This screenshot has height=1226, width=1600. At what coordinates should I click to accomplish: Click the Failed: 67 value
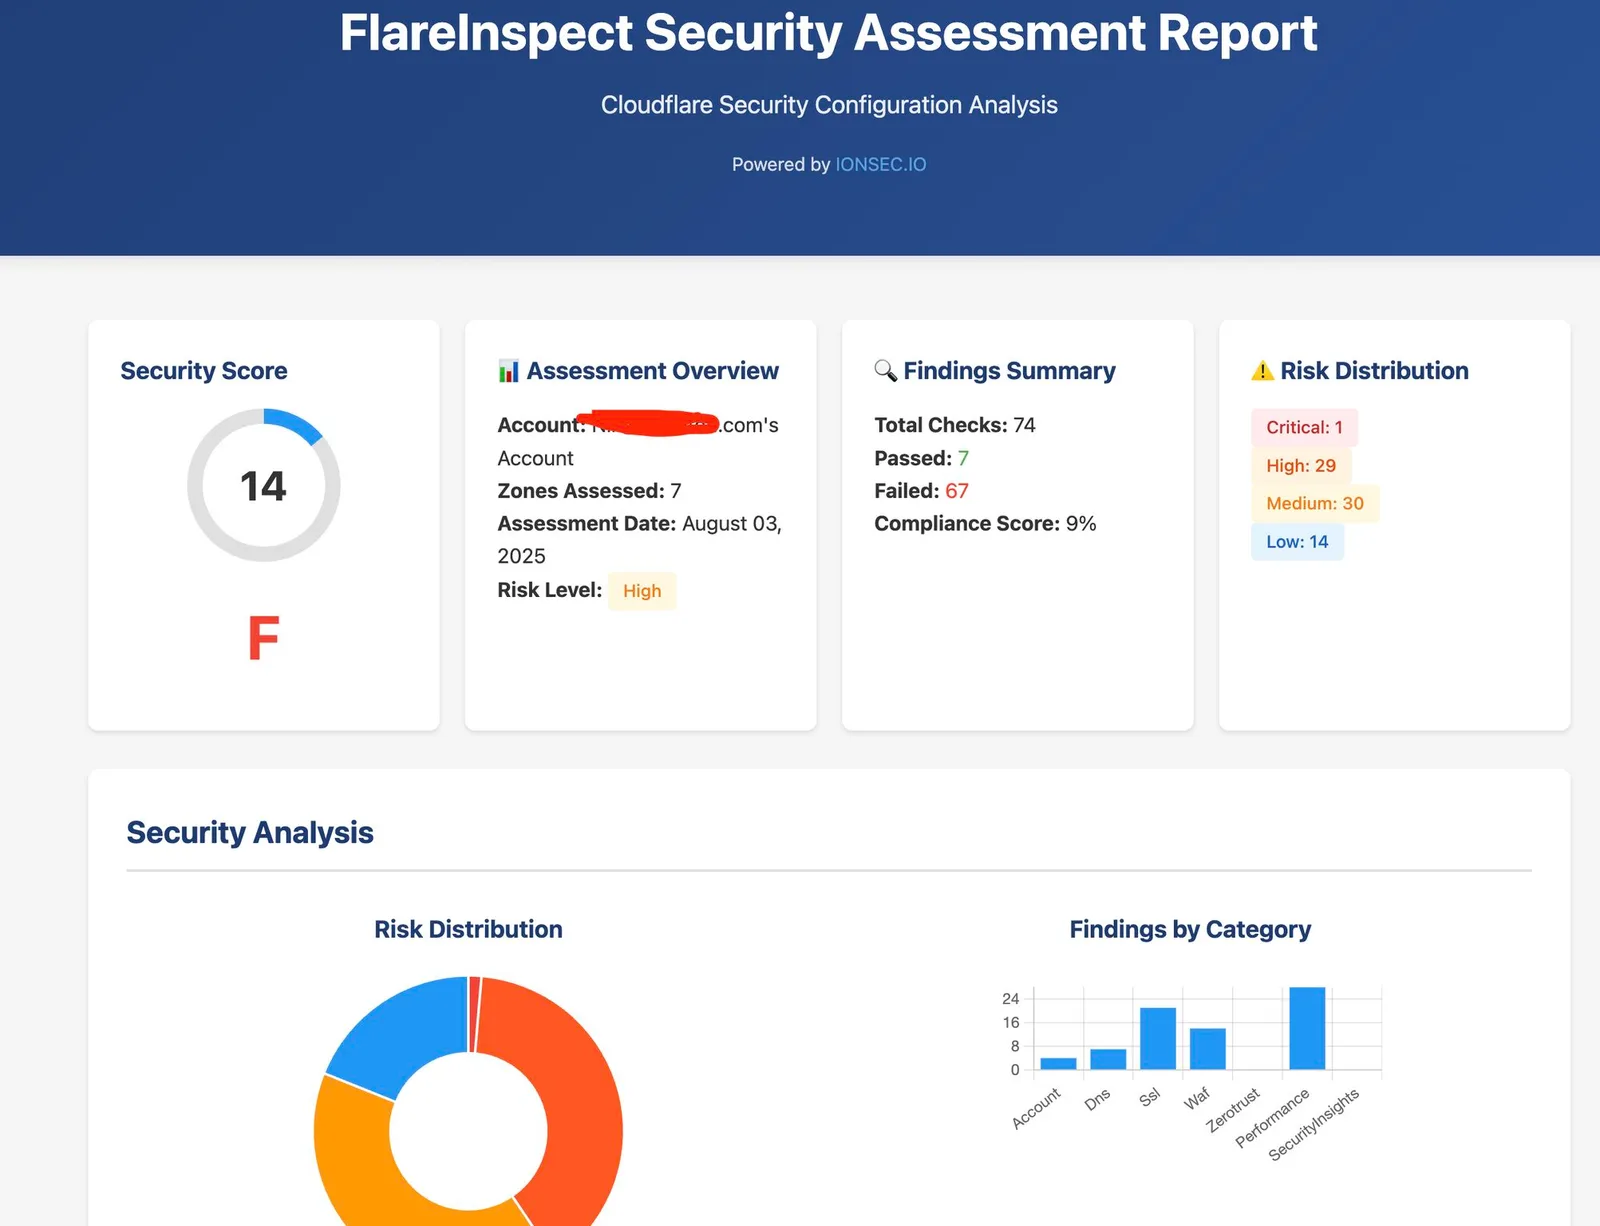[957, 491]
